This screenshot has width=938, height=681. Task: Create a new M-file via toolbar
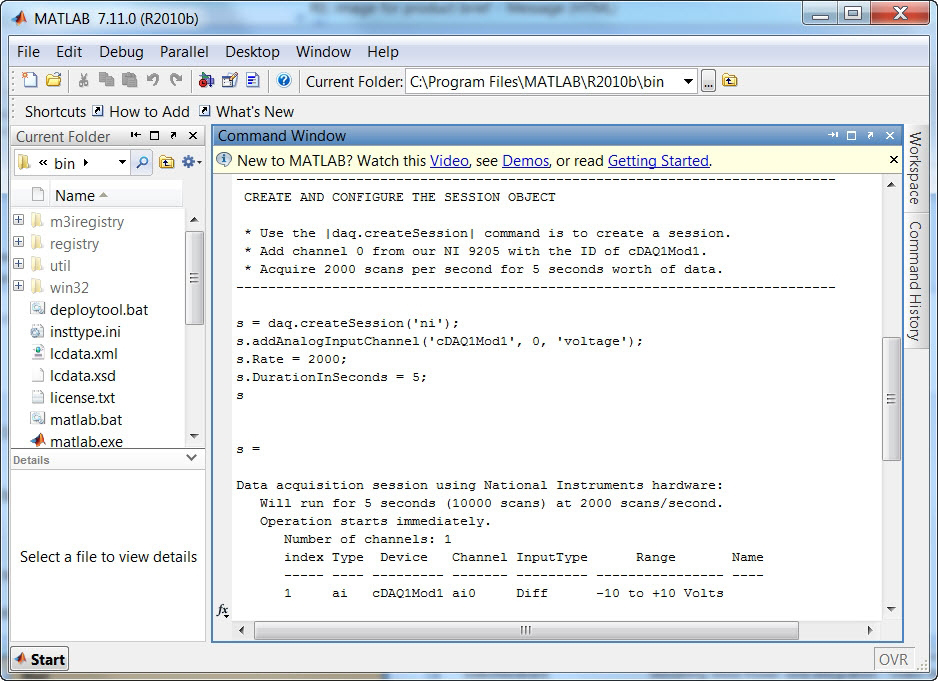31,81
